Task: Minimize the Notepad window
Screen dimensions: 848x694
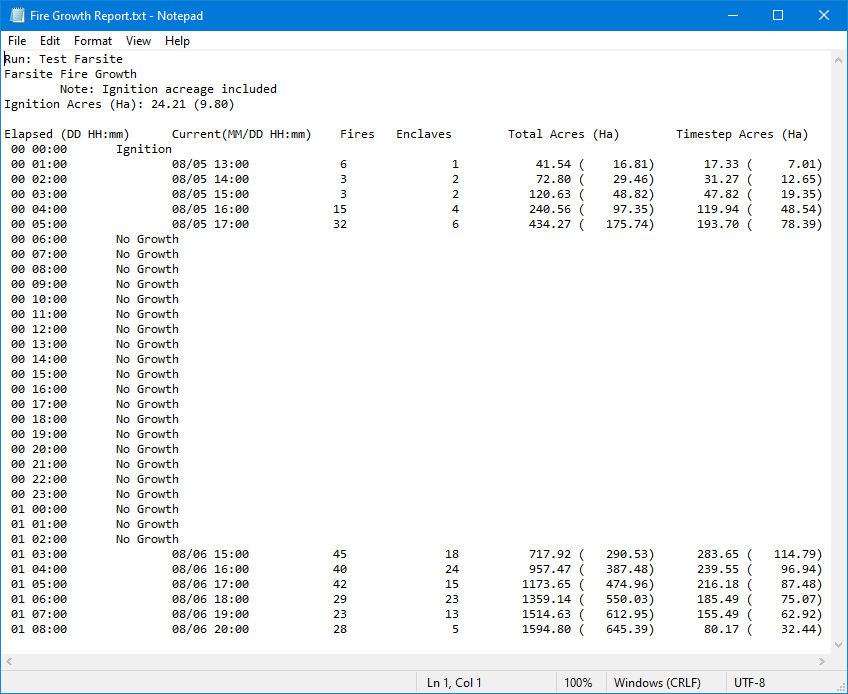Action: [733, 15]
